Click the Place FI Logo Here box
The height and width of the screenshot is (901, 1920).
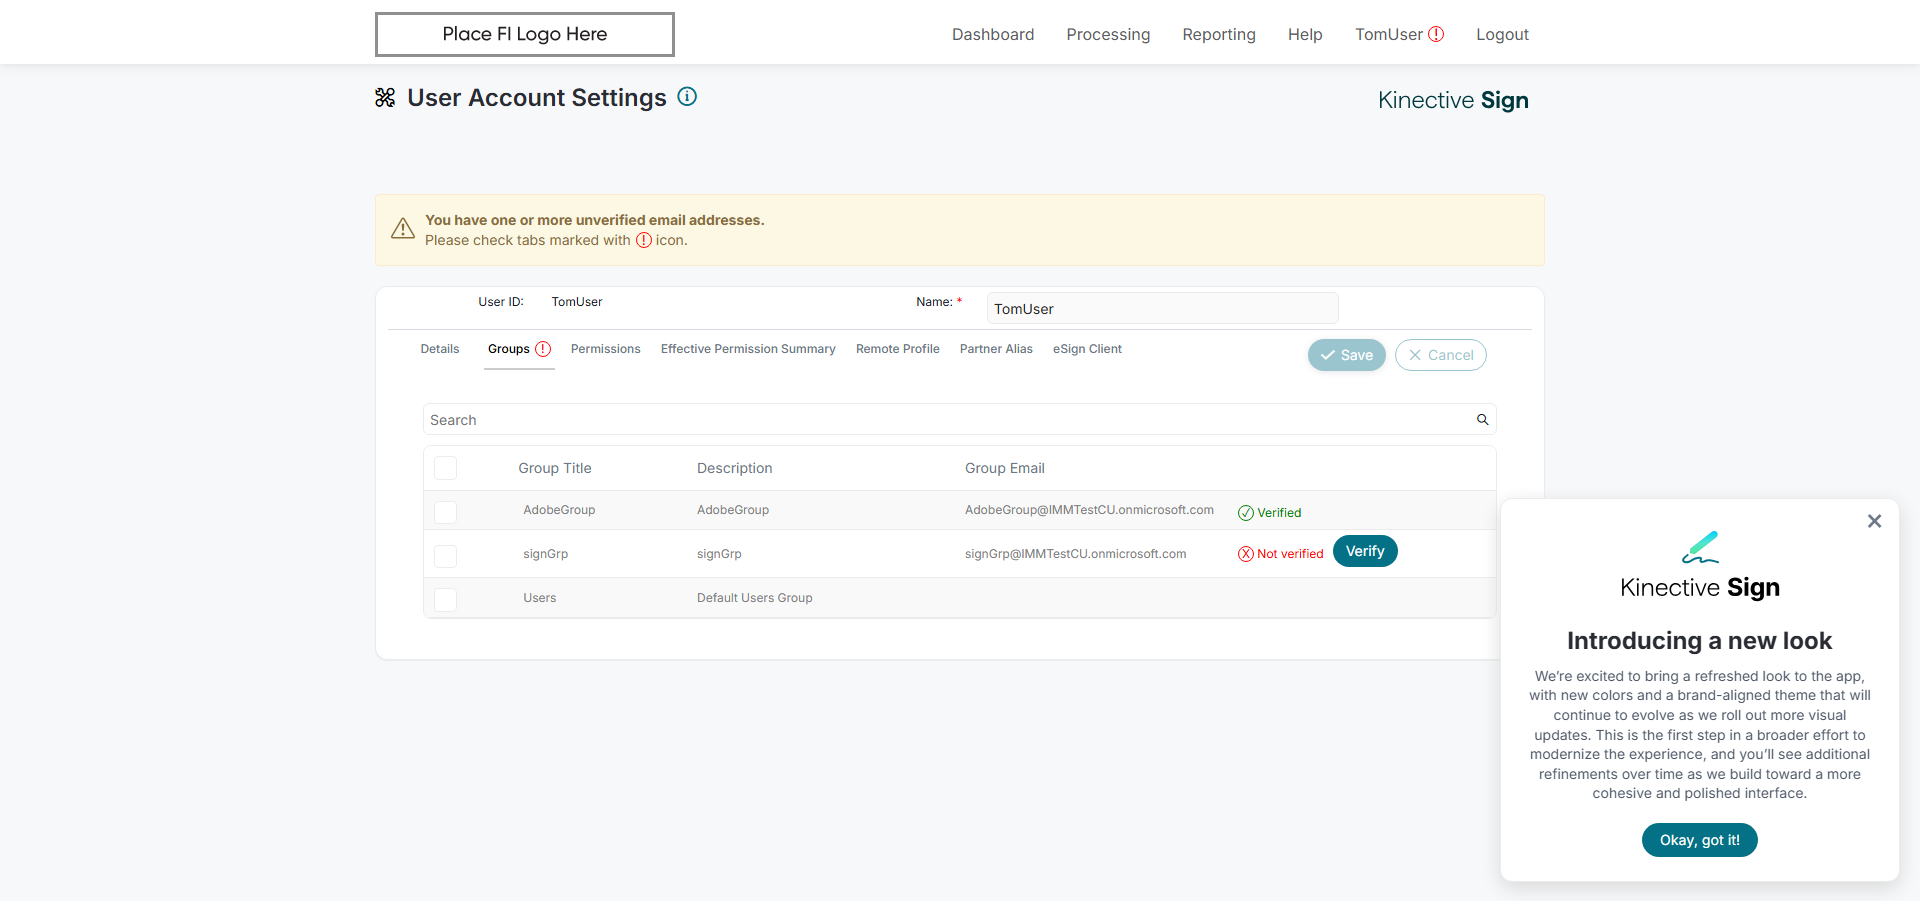[x=525, y=34]
